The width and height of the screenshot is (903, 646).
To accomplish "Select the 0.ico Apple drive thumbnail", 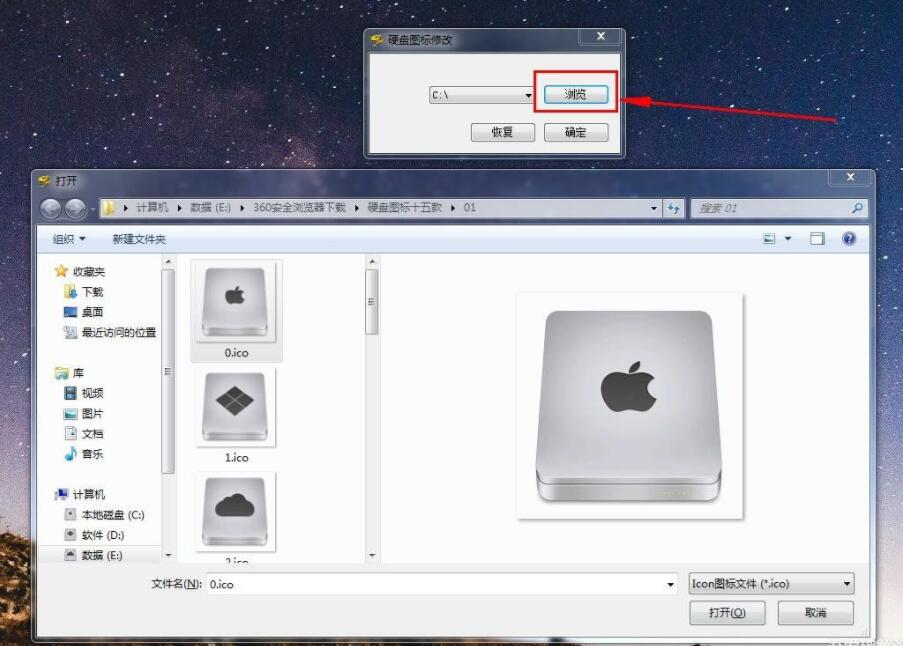I will [x=235, y=302].
